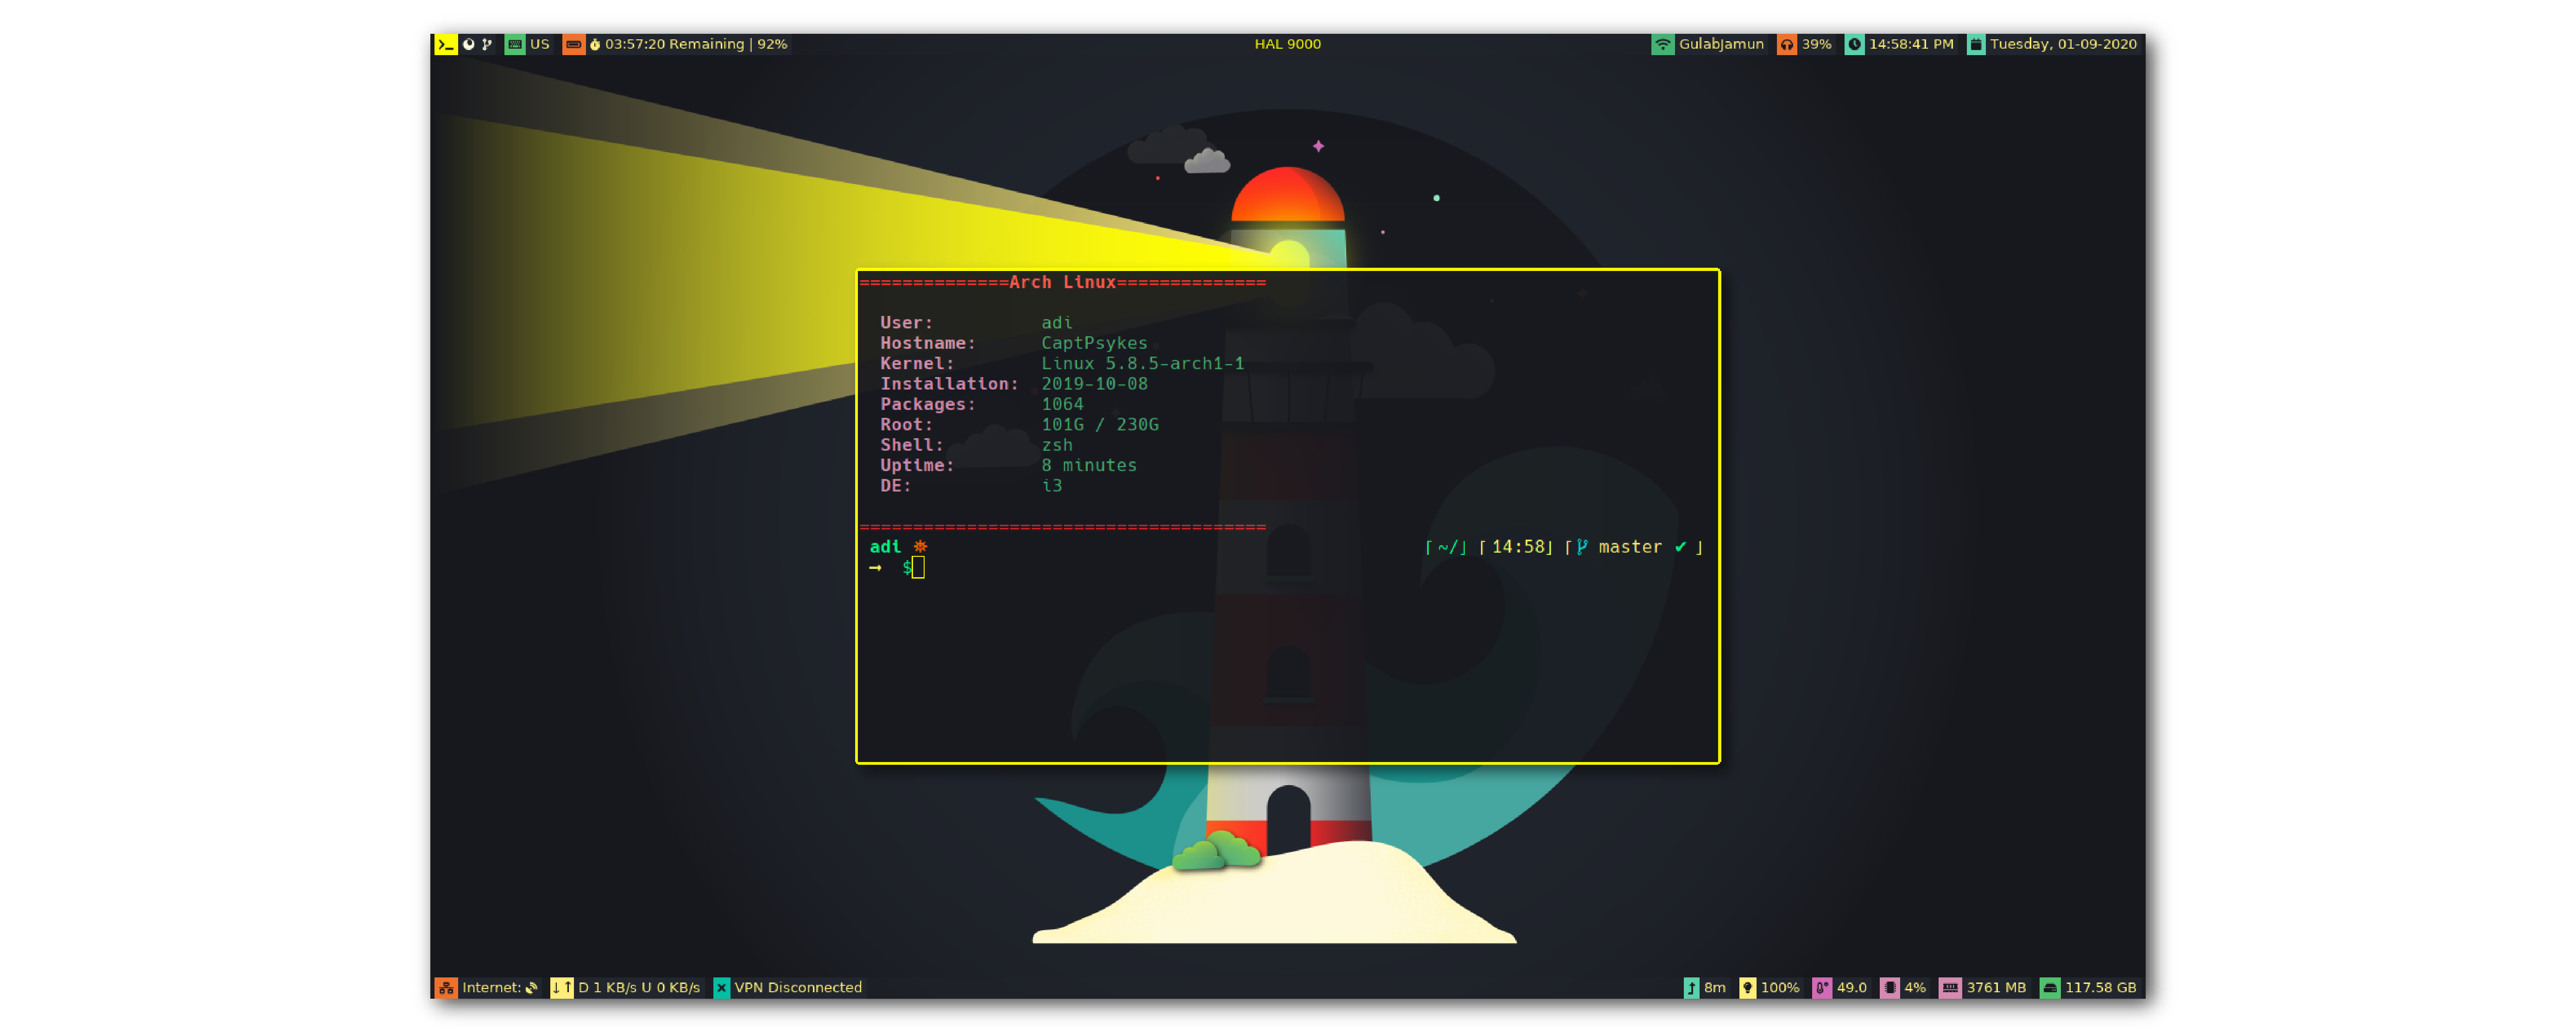Click the WiFi icon beside GulabJamun
This screenshot has height=1033, width=2576.
coord(1662,44)
